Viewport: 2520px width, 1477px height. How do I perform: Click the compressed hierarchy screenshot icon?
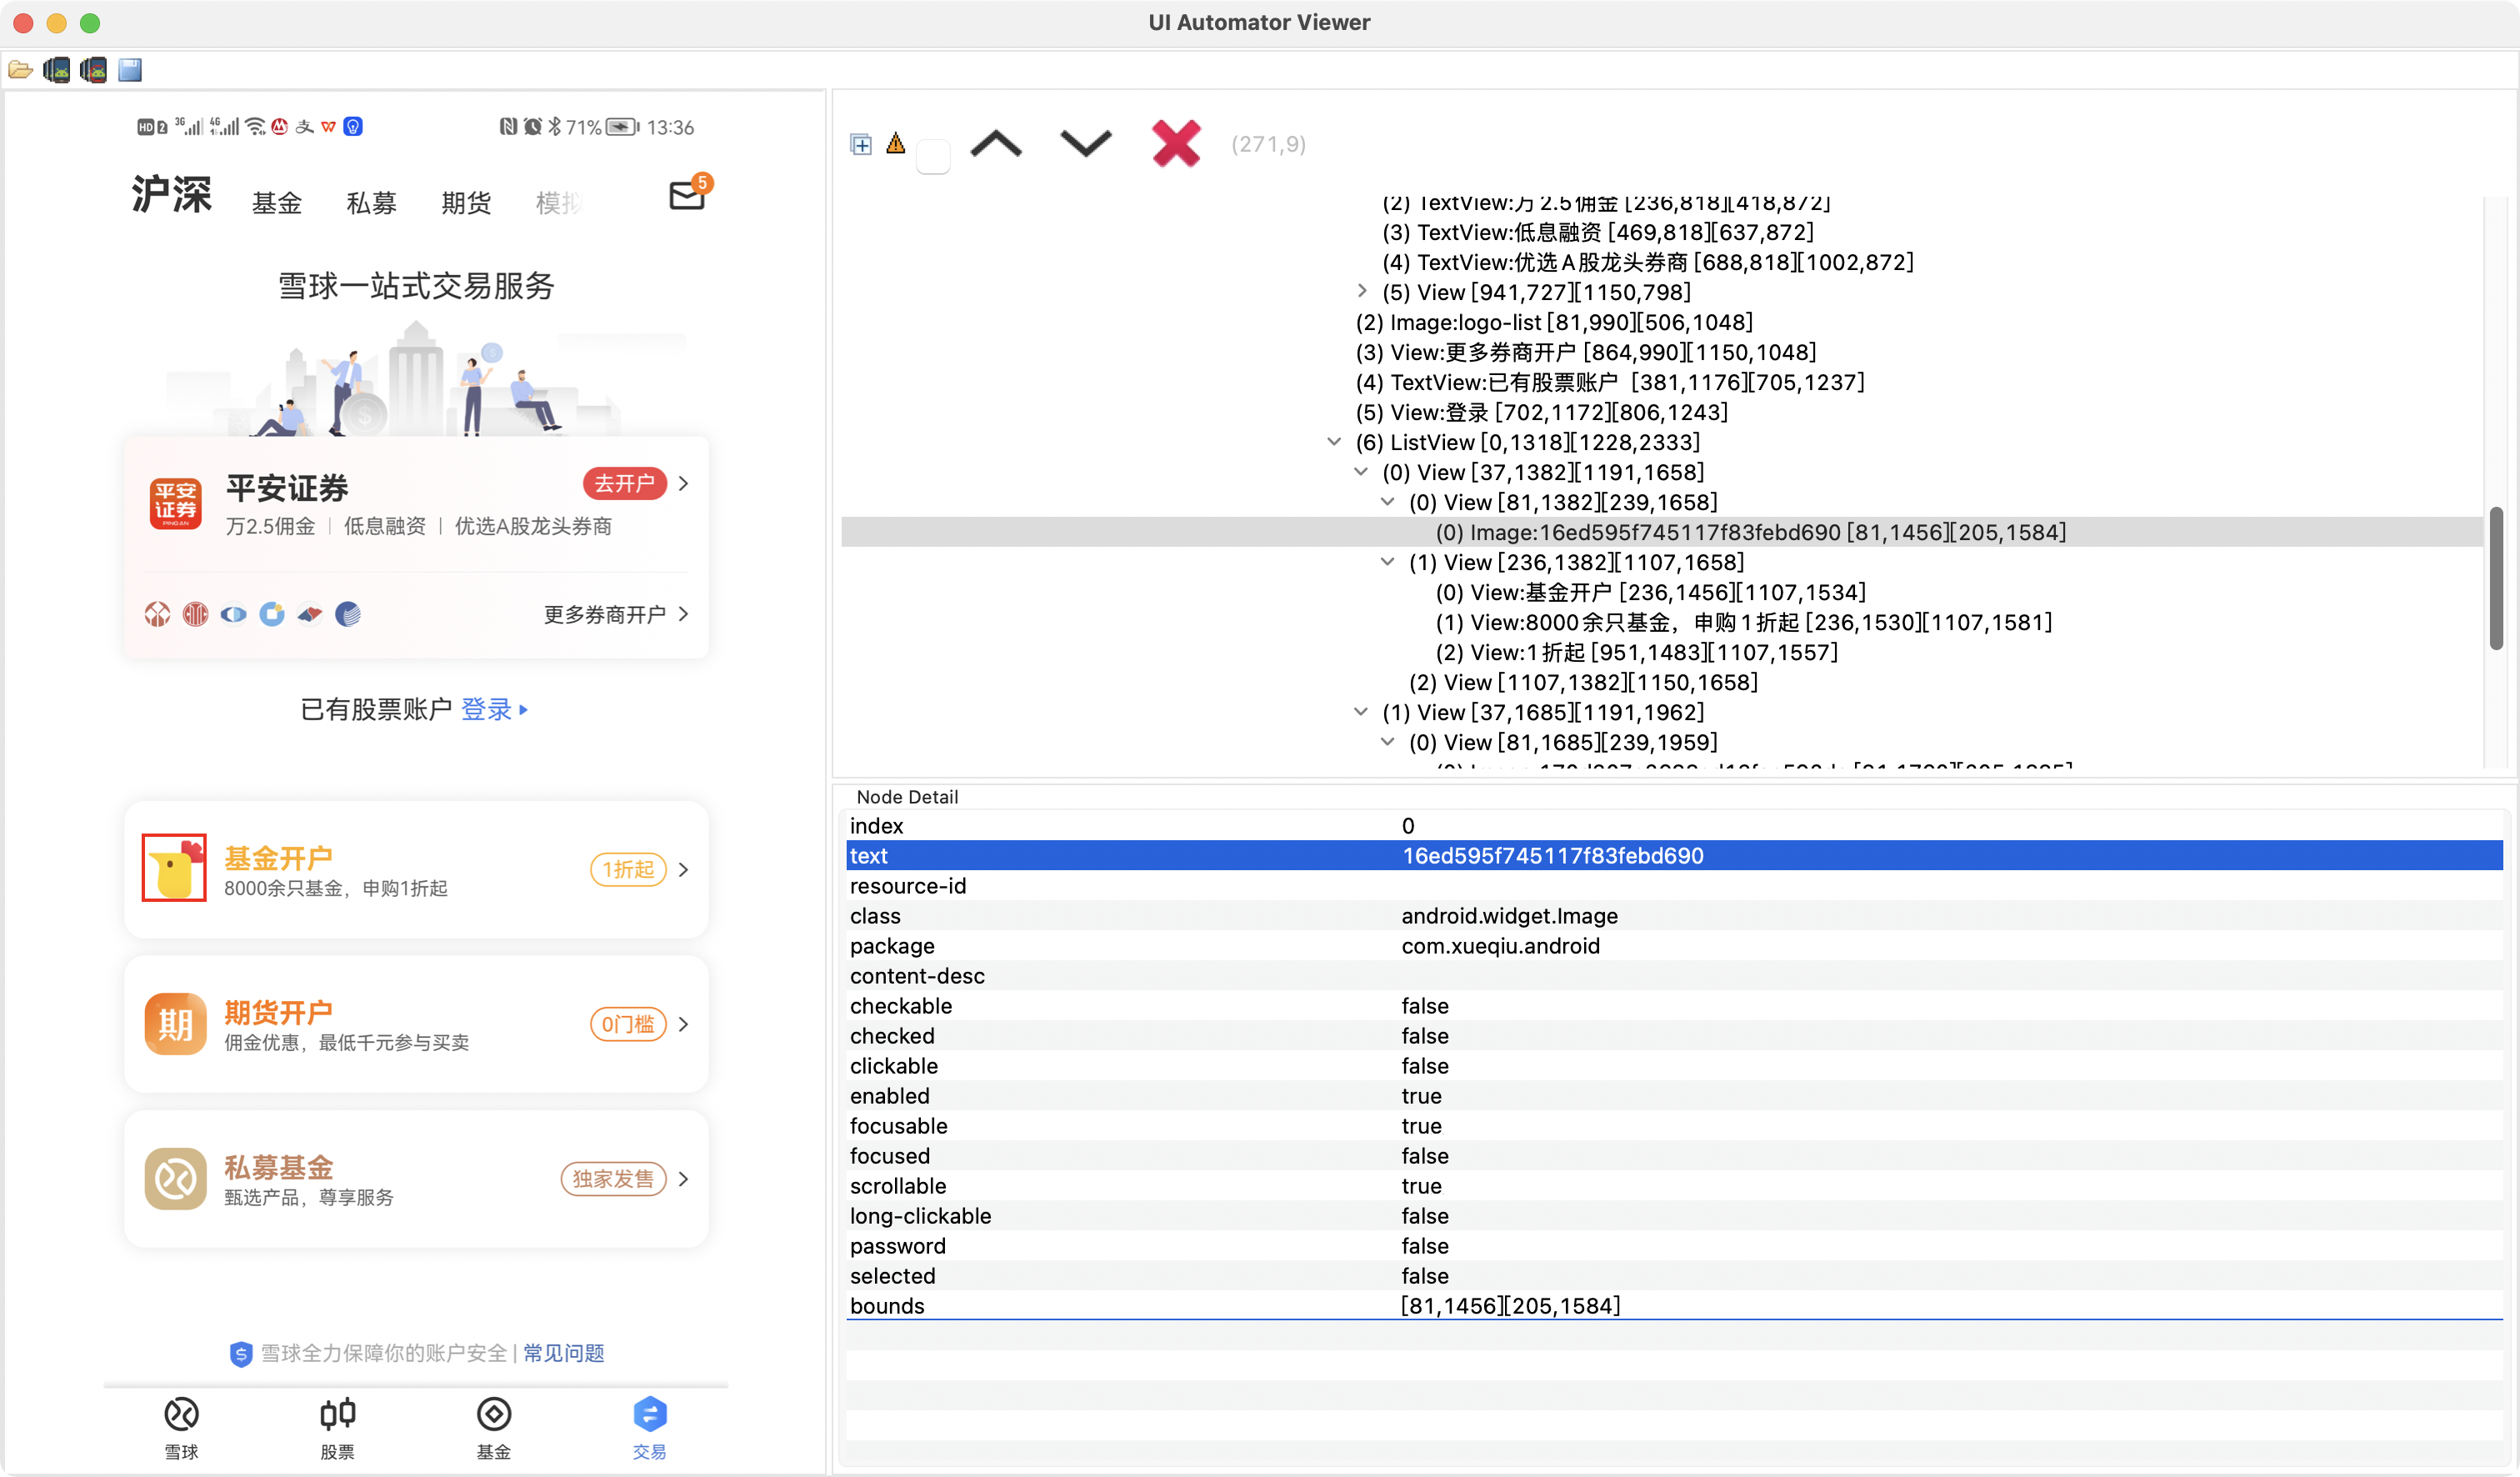(94, 70)
